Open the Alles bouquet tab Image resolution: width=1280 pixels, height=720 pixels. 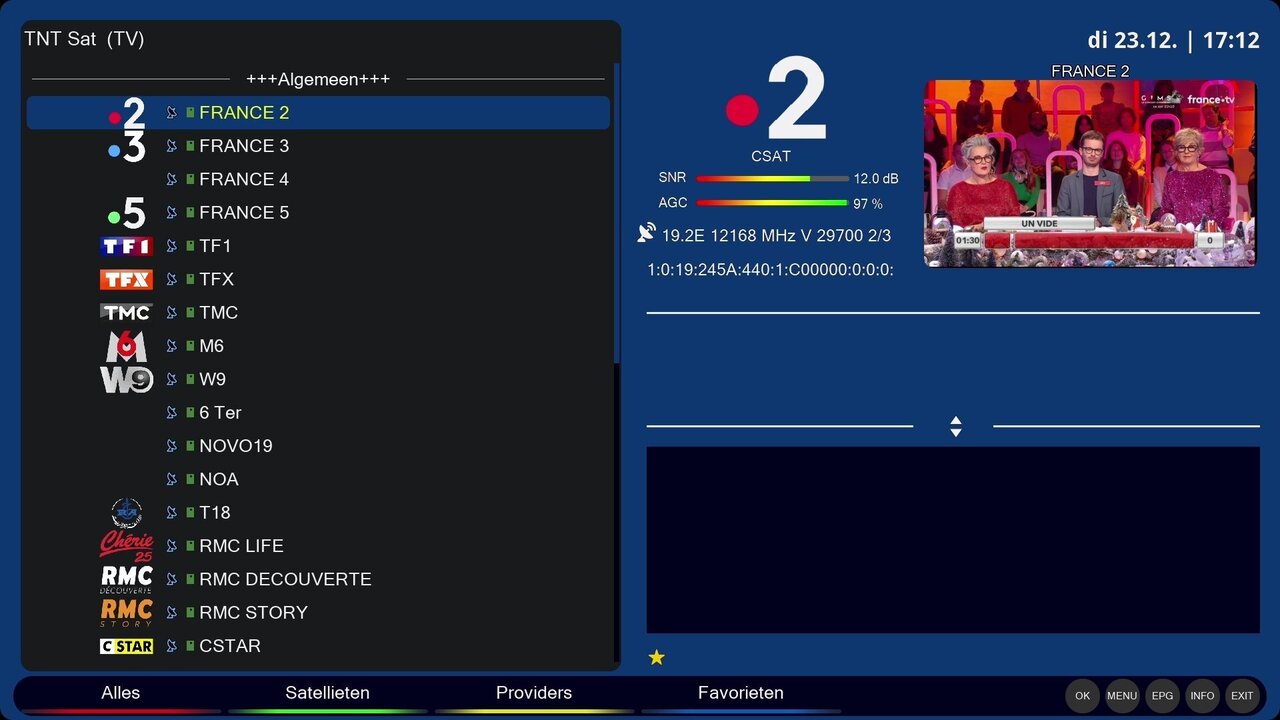pos(121,693)
